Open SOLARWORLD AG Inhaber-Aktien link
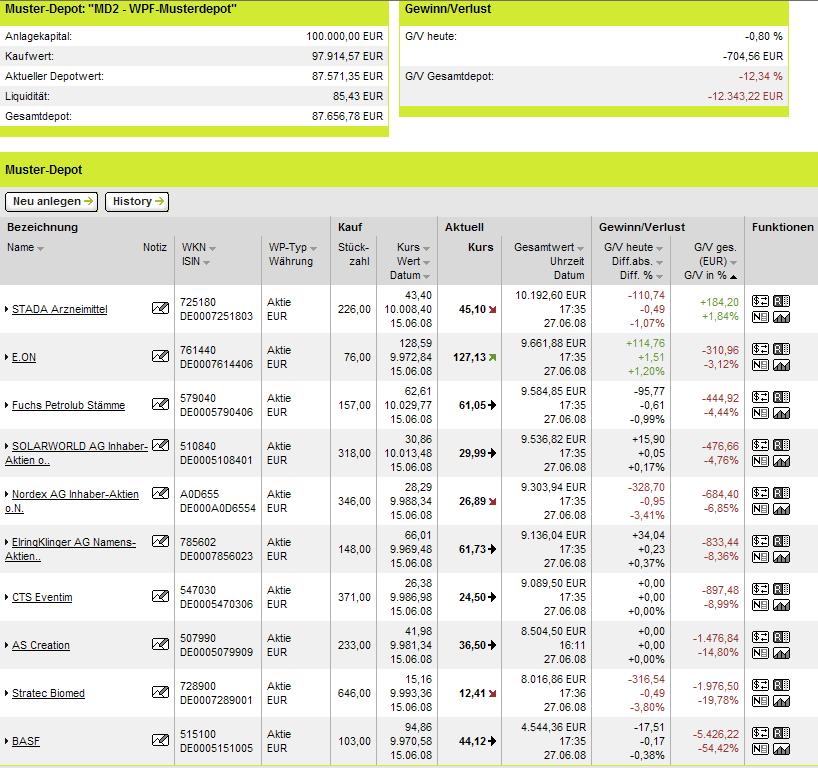The height and width of the screenshot is (768, 818). tap(77, 453)
